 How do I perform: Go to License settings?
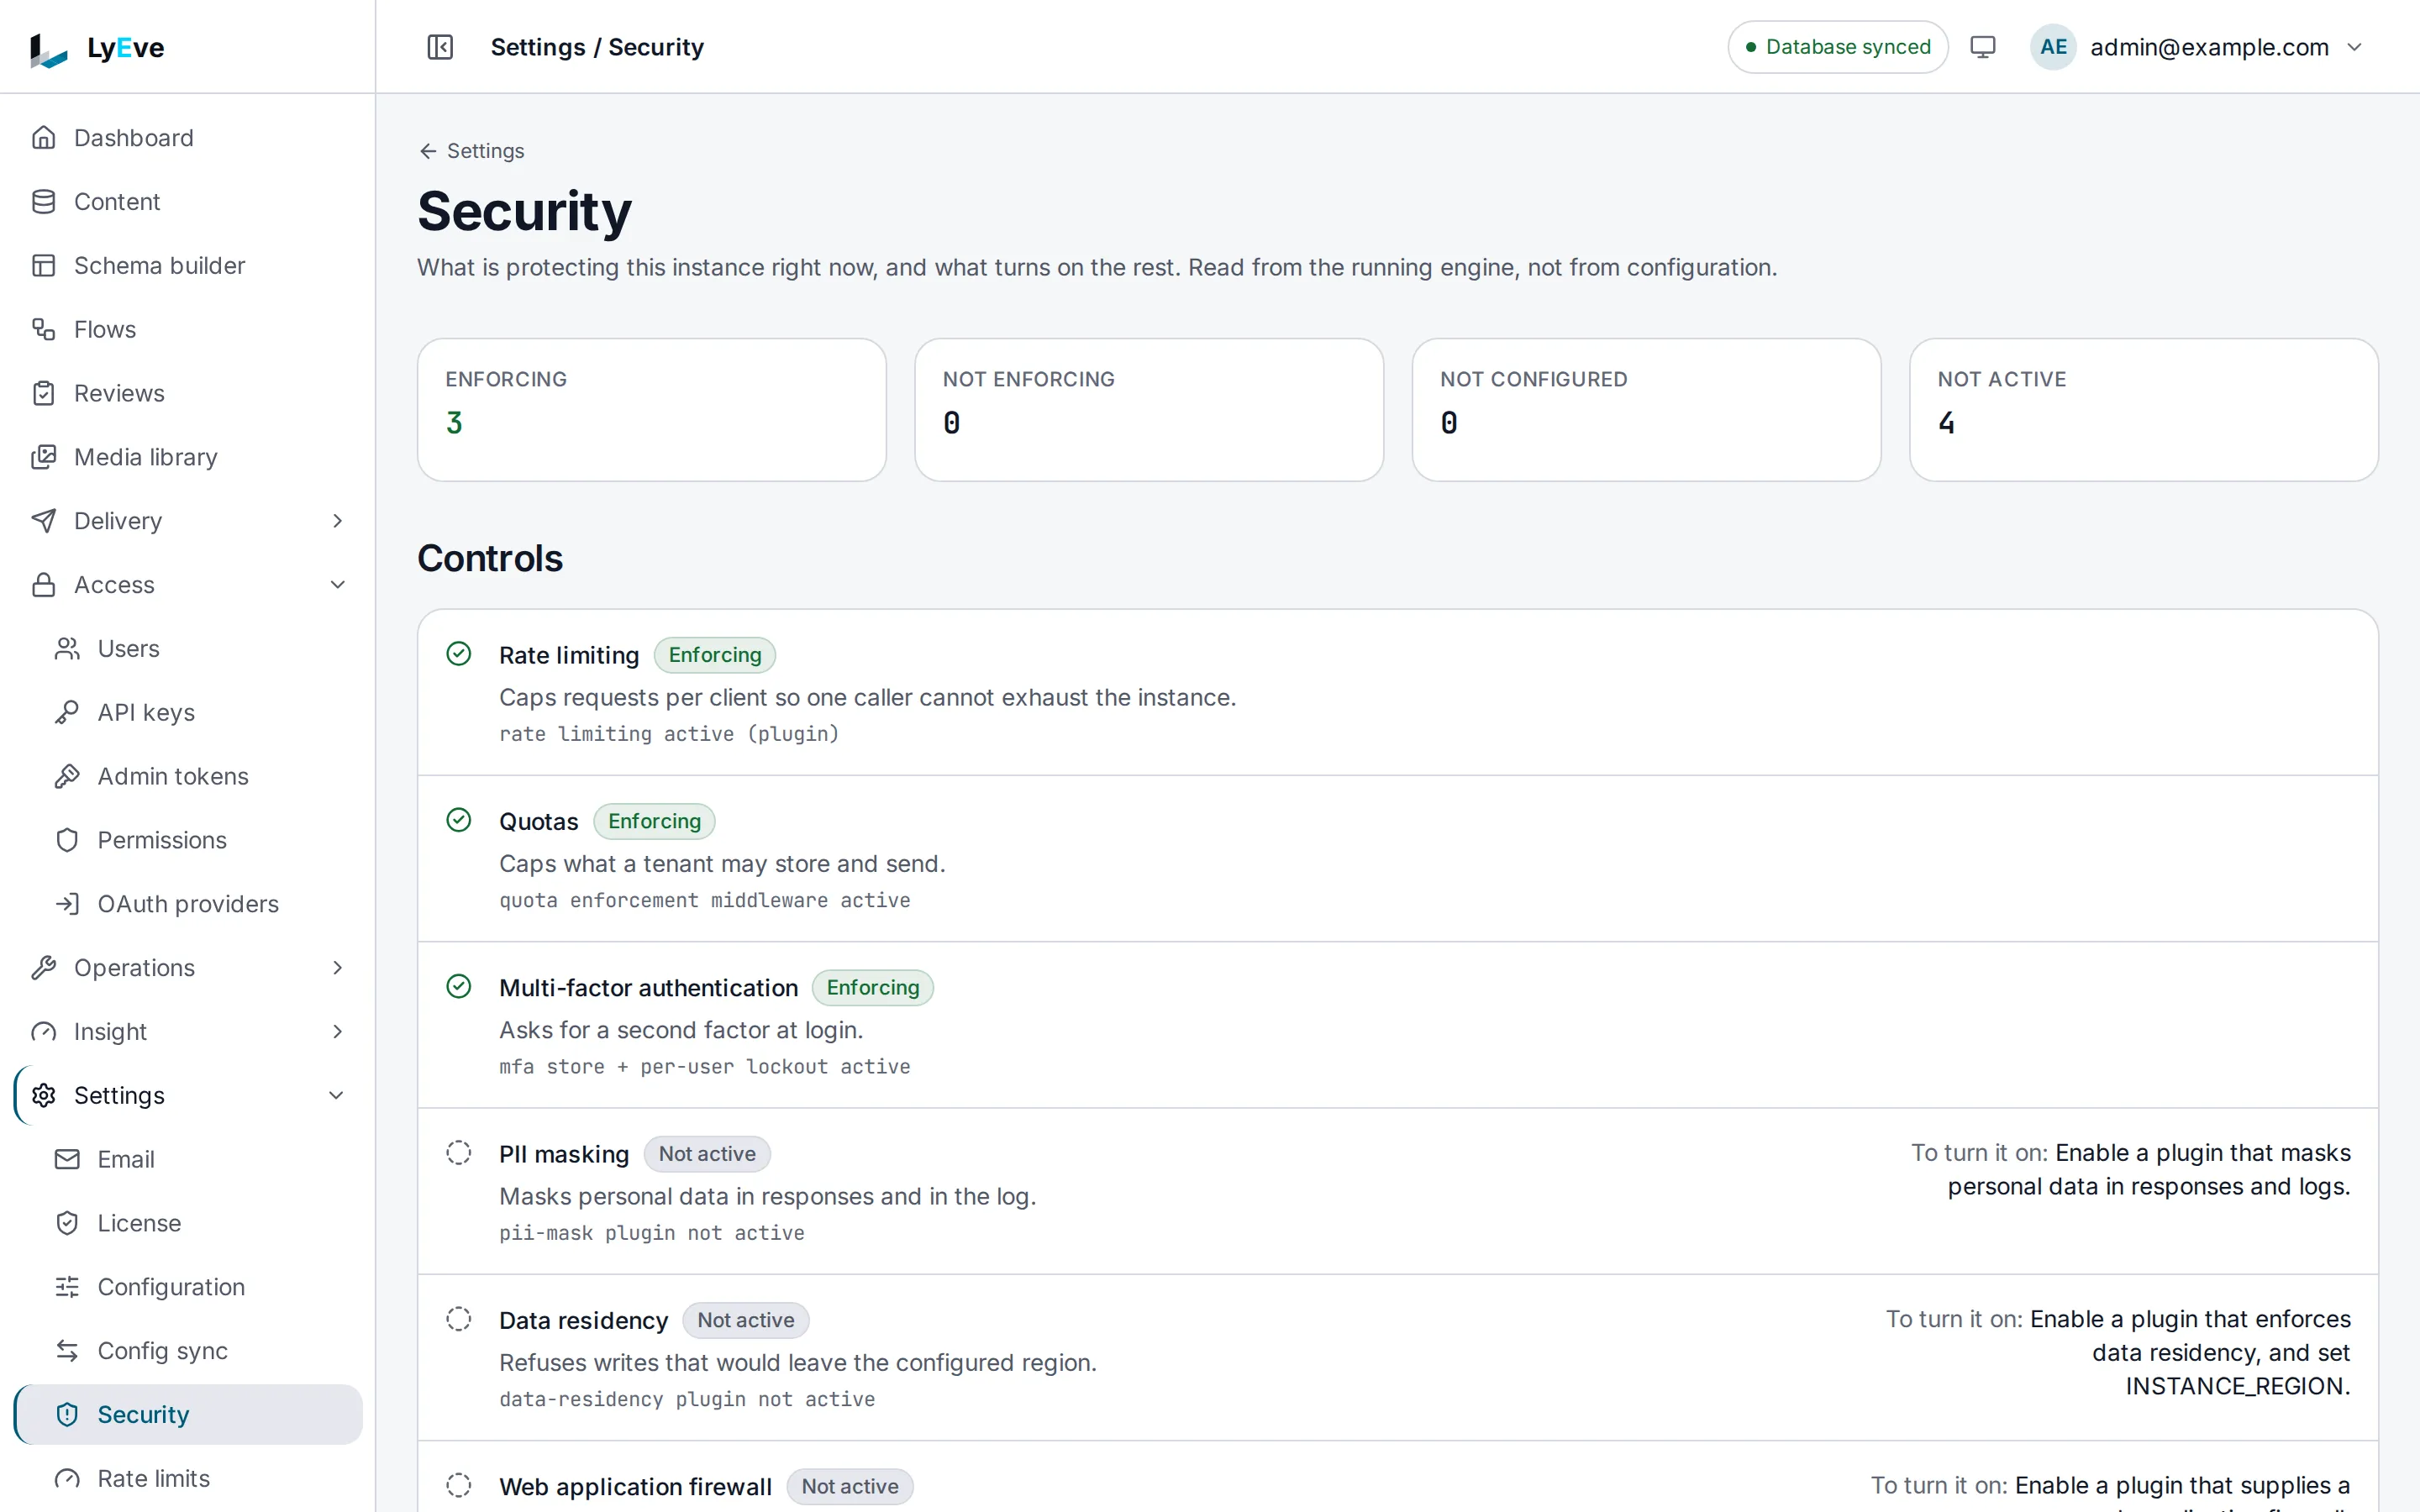[x=188, y=1223]
